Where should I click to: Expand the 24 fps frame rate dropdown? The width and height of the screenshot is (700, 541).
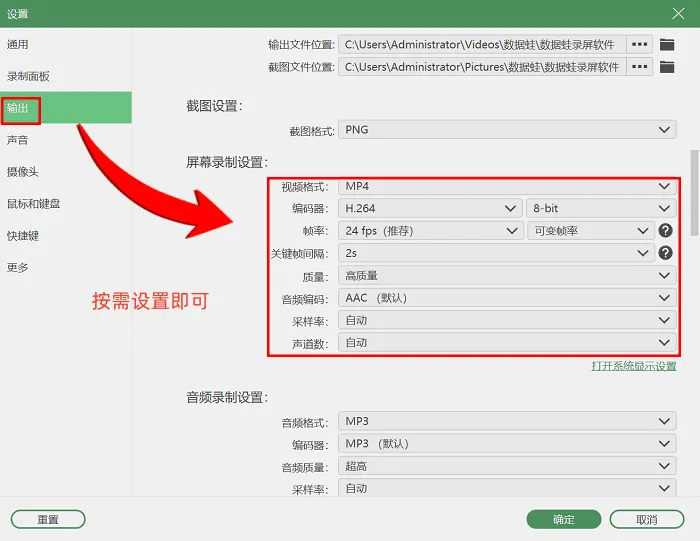(x=430, y=231)
